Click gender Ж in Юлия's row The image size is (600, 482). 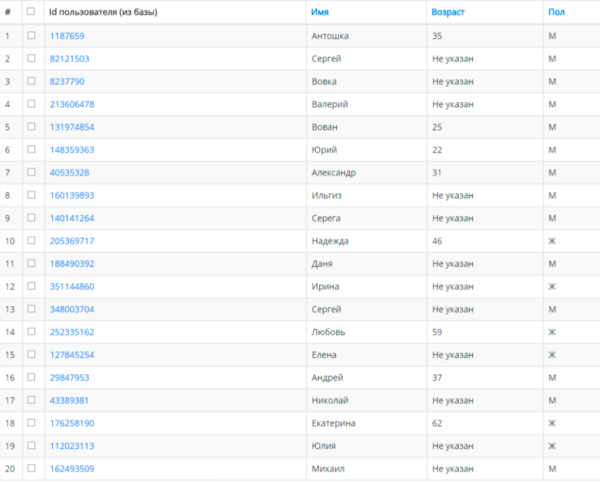(552, 446)
